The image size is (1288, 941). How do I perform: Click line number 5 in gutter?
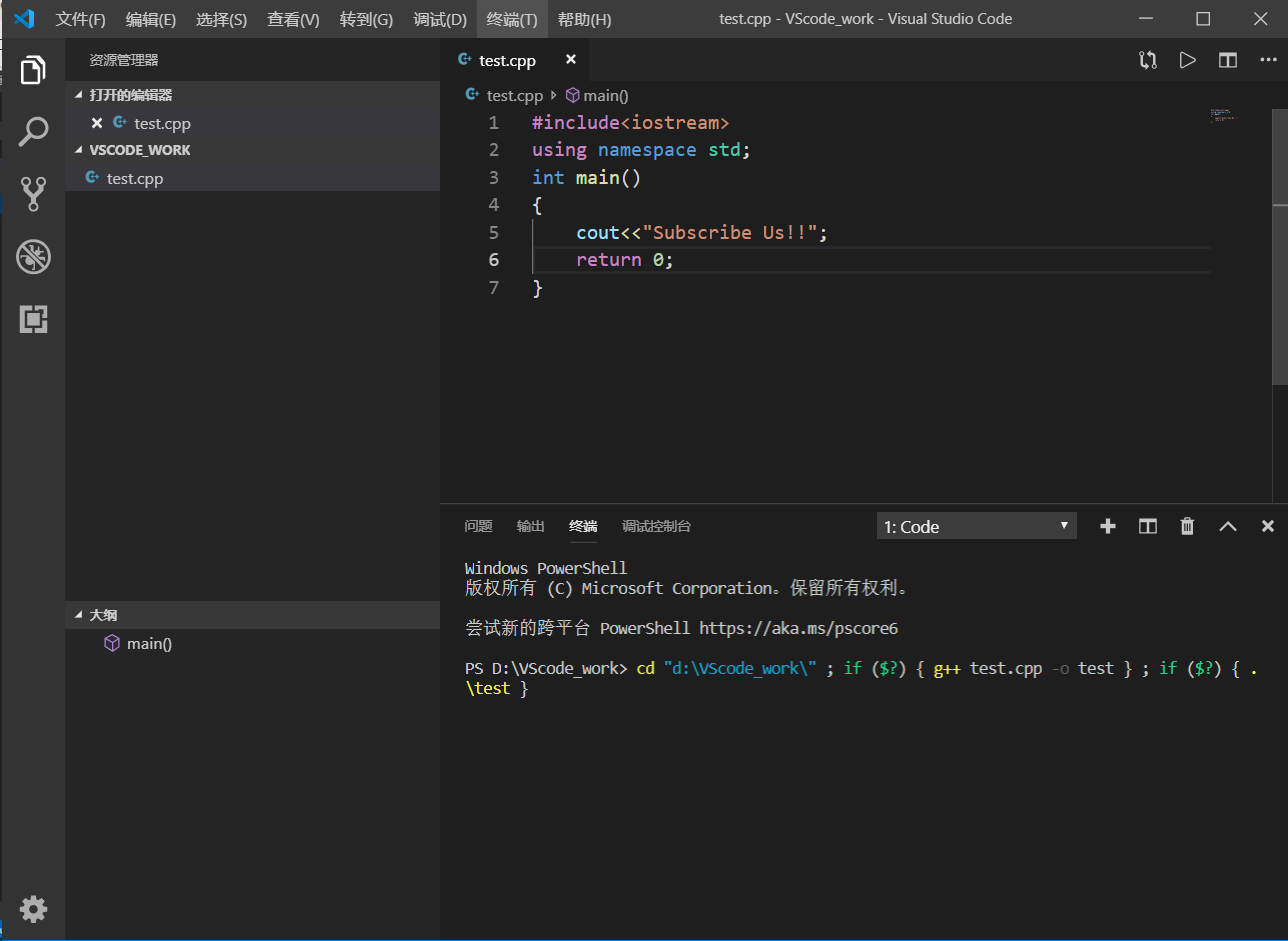(x=493, y=232)
